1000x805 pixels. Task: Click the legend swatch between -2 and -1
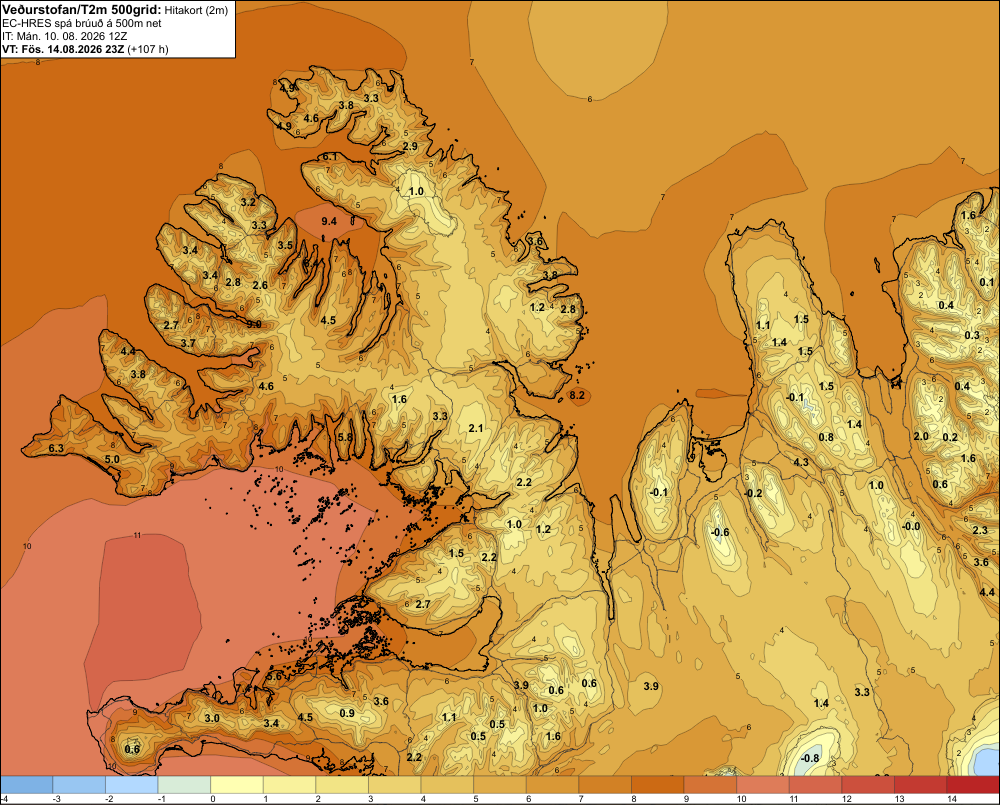point(131,784)
